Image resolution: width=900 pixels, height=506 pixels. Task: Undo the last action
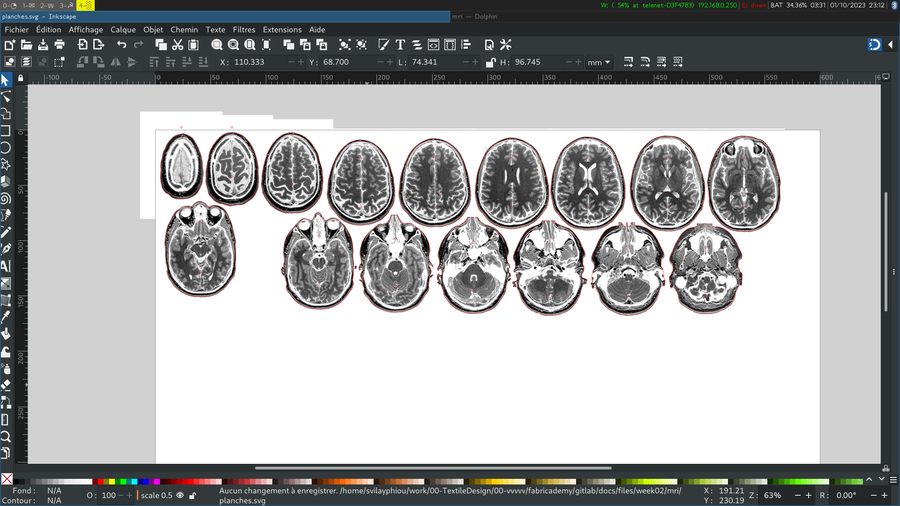[x=122, y=45]
